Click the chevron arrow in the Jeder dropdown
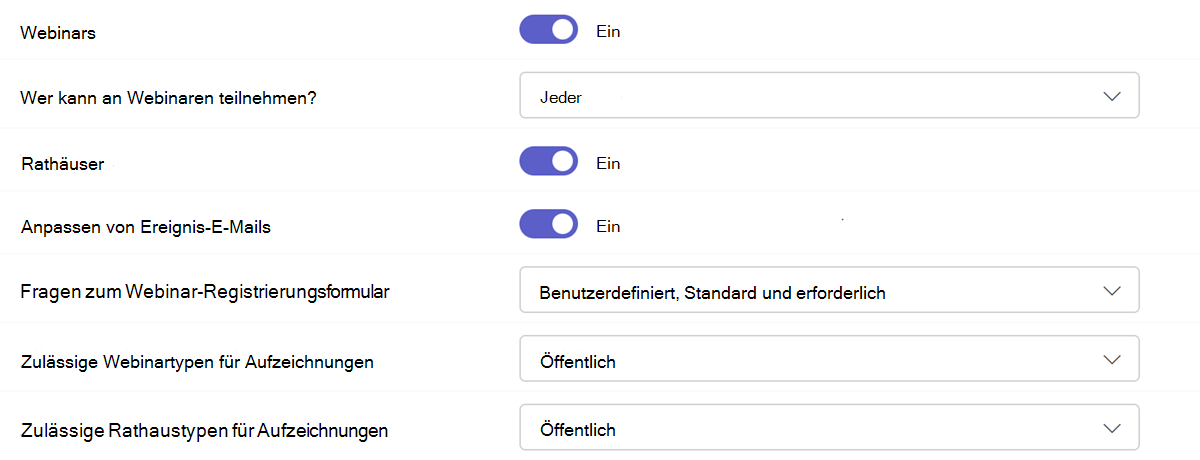Image resolution: width=1200 pixels, height=460 pixels. point(1111,96)
